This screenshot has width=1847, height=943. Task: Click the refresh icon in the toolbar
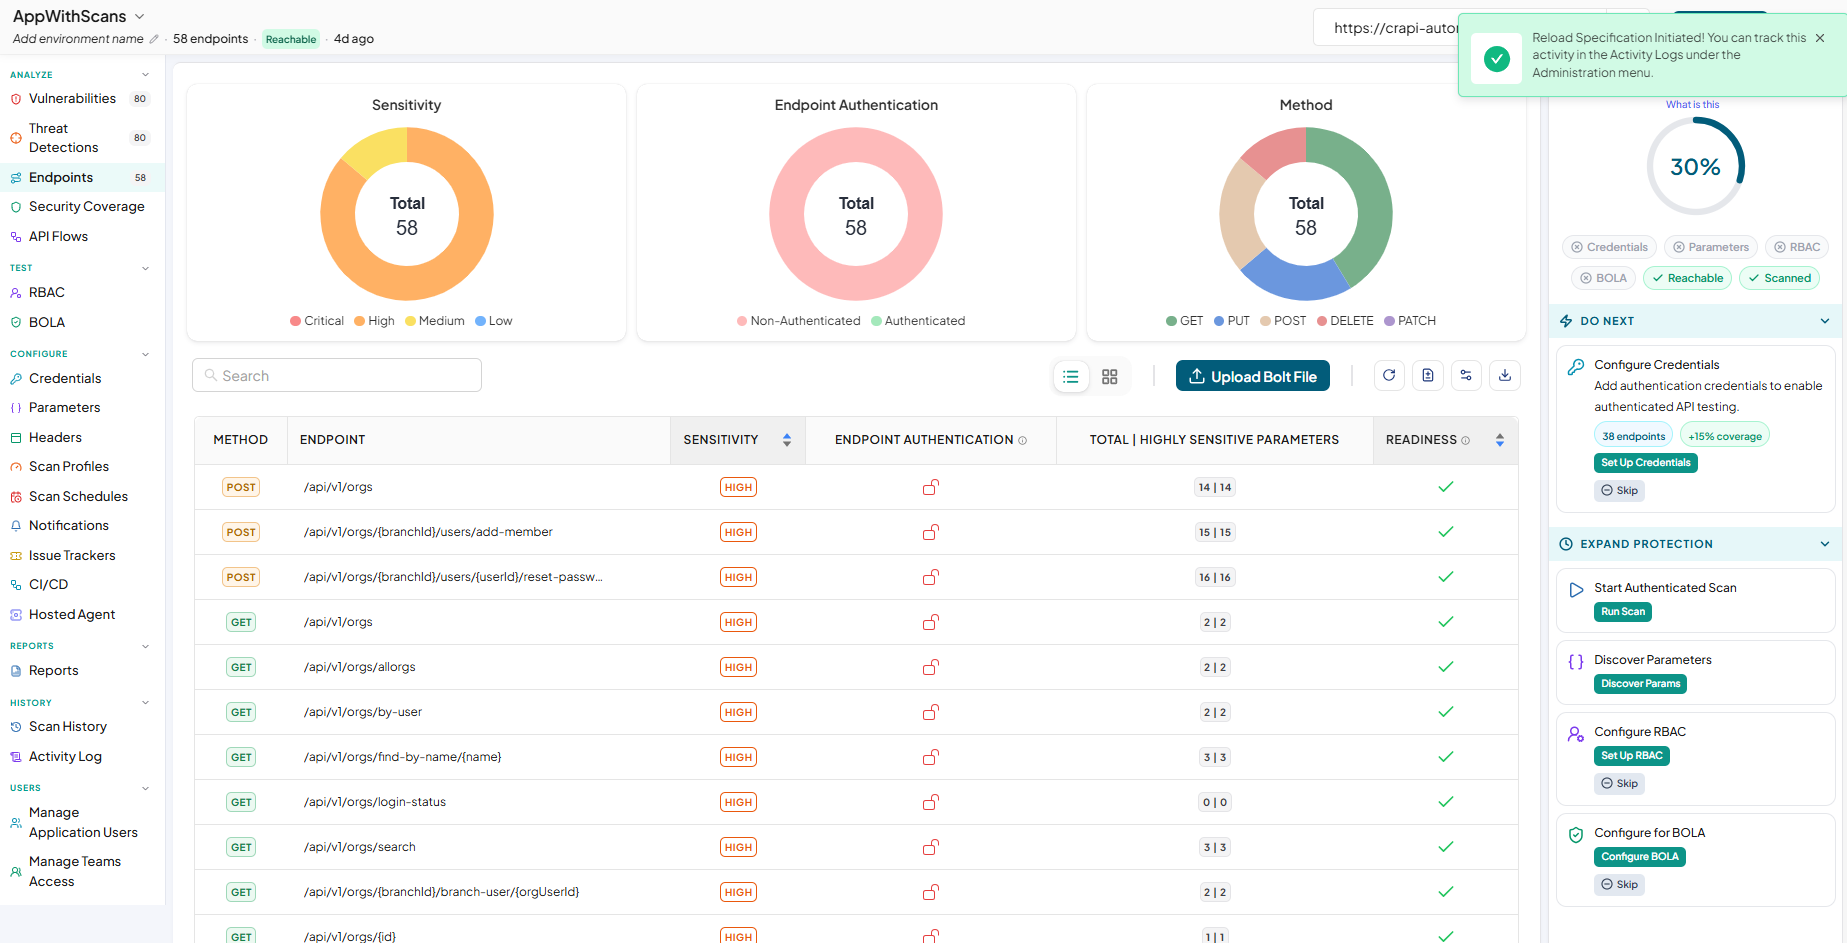(x=1389, y=376)
